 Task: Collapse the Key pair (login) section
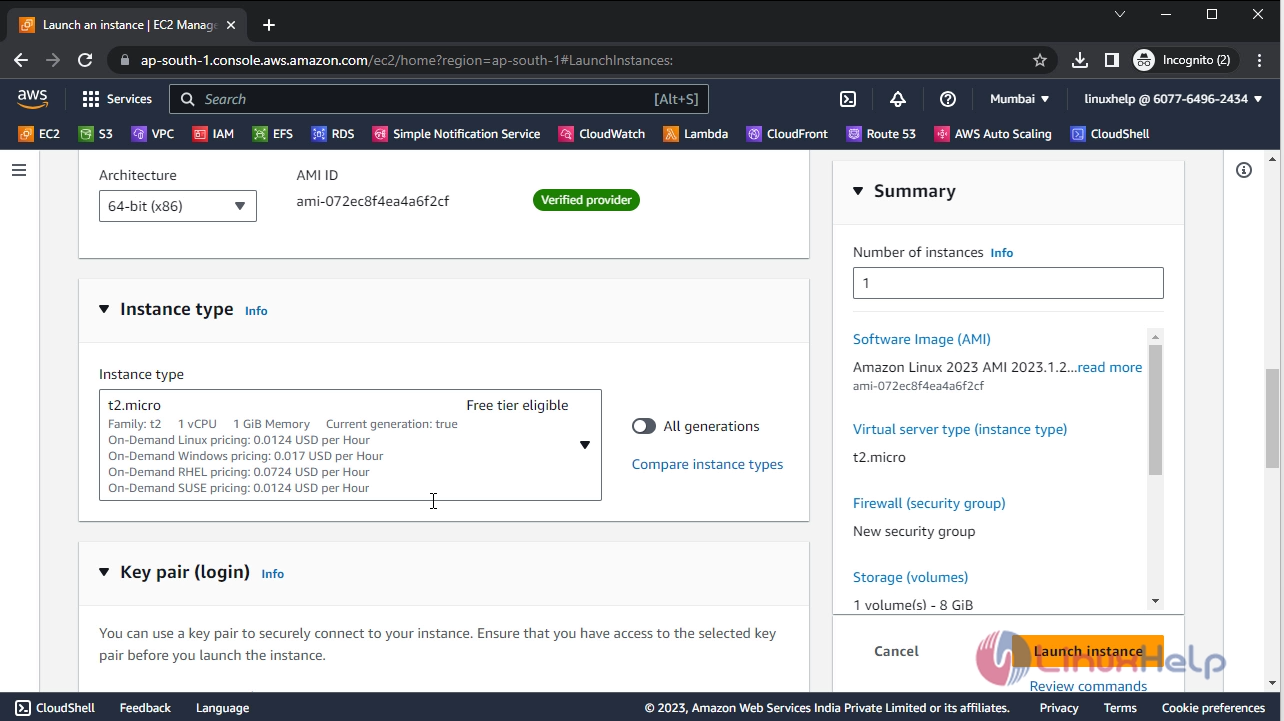click(x=104, y=573)
